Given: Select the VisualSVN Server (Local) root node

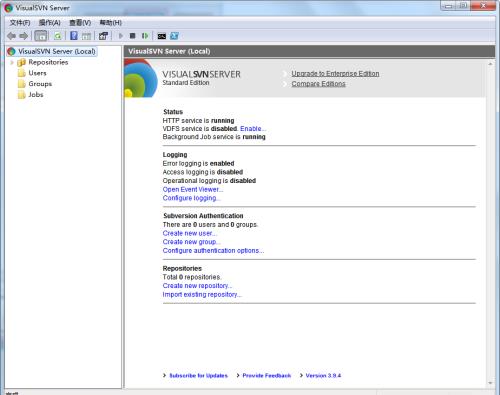Looking at the screenshot, I should 52,51.
